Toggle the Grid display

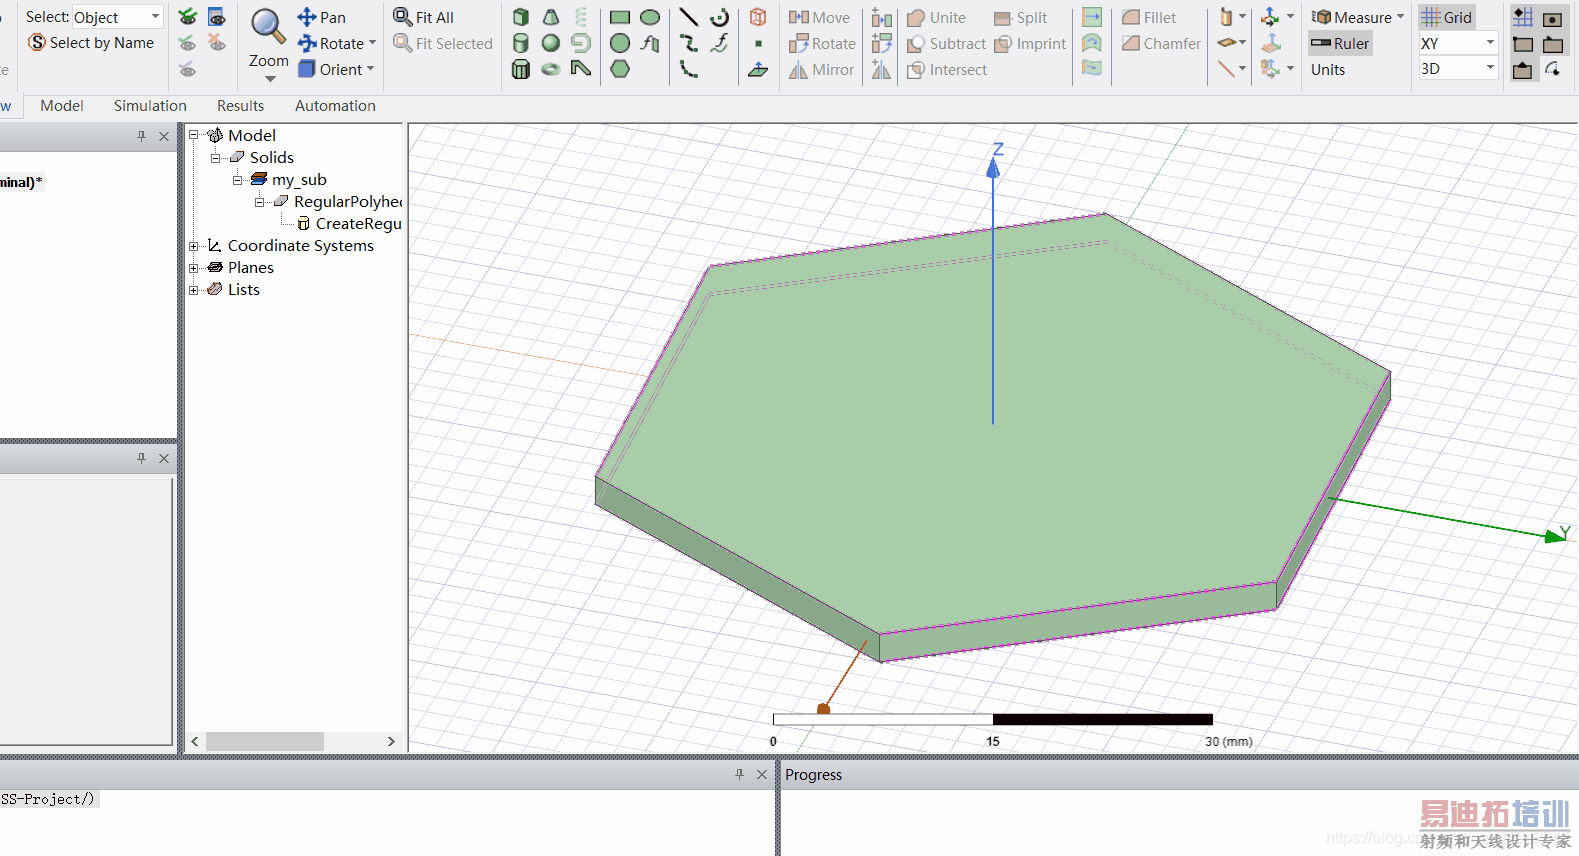coord(1447,17)
